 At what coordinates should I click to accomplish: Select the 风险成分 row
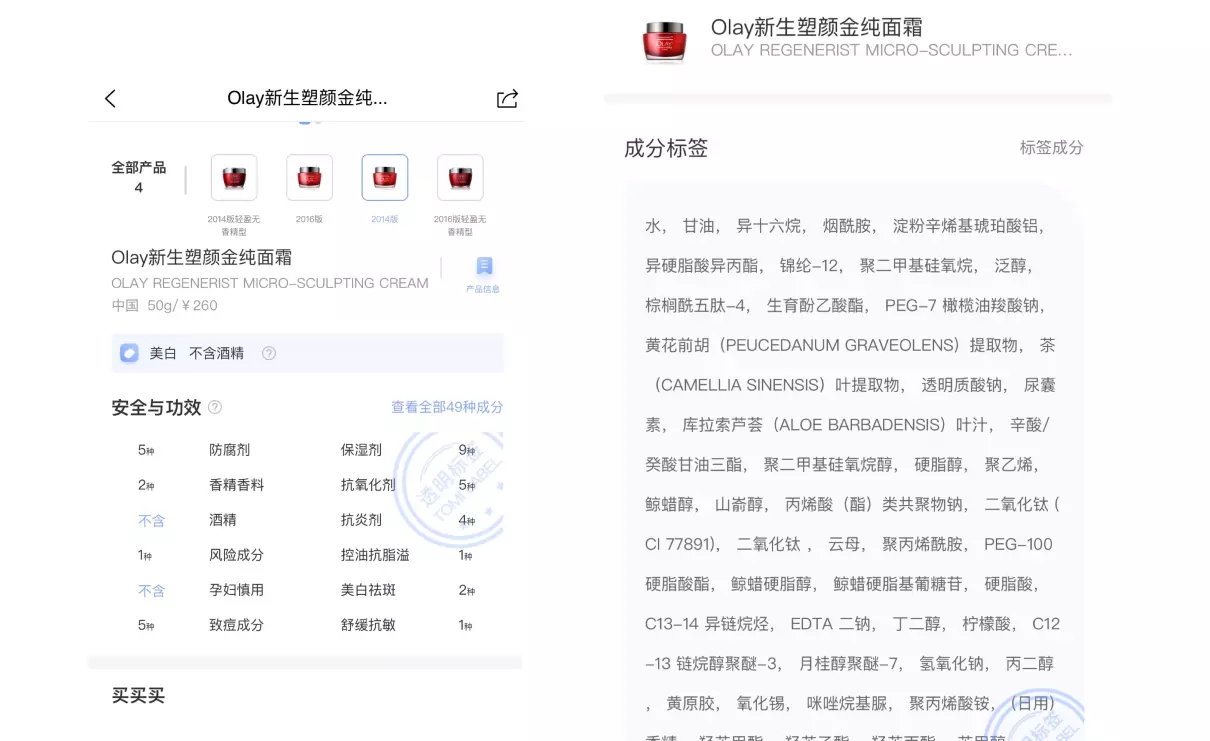[x=202, y=555]
